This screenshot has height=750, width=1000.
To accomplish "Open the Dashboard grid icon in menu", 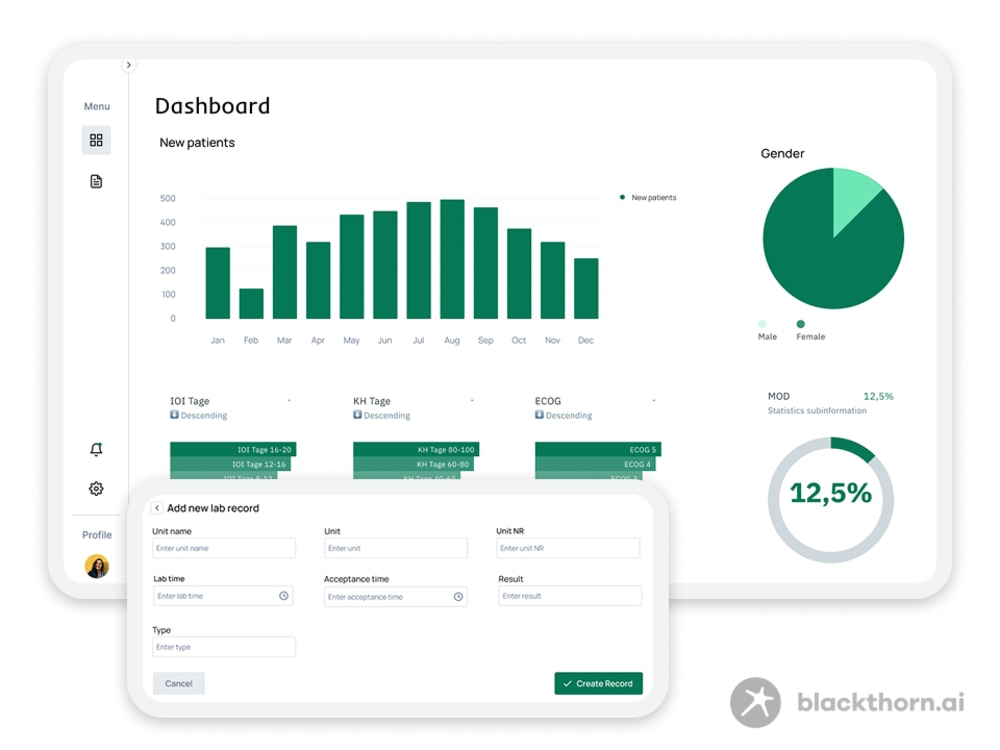I will pyautogui.click(x=96, y=140).
